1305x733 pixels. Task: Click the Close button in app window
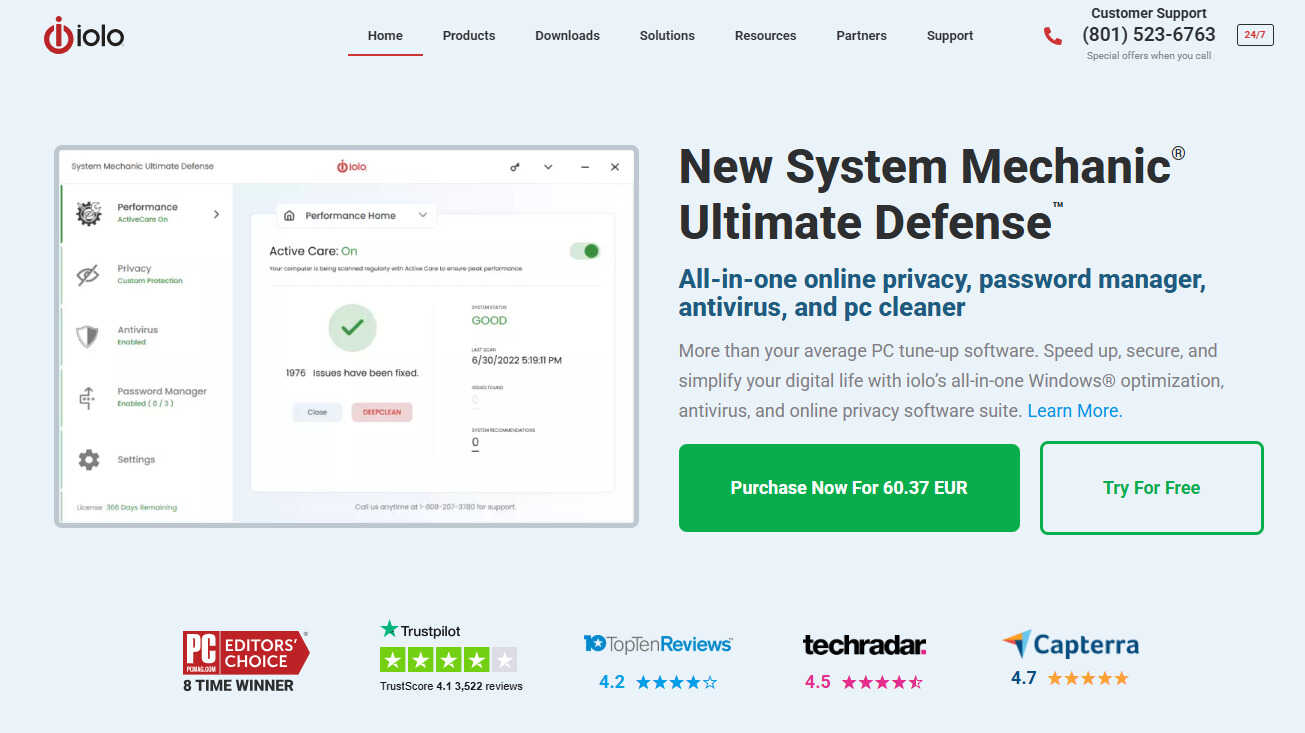(x=317, y=412)
